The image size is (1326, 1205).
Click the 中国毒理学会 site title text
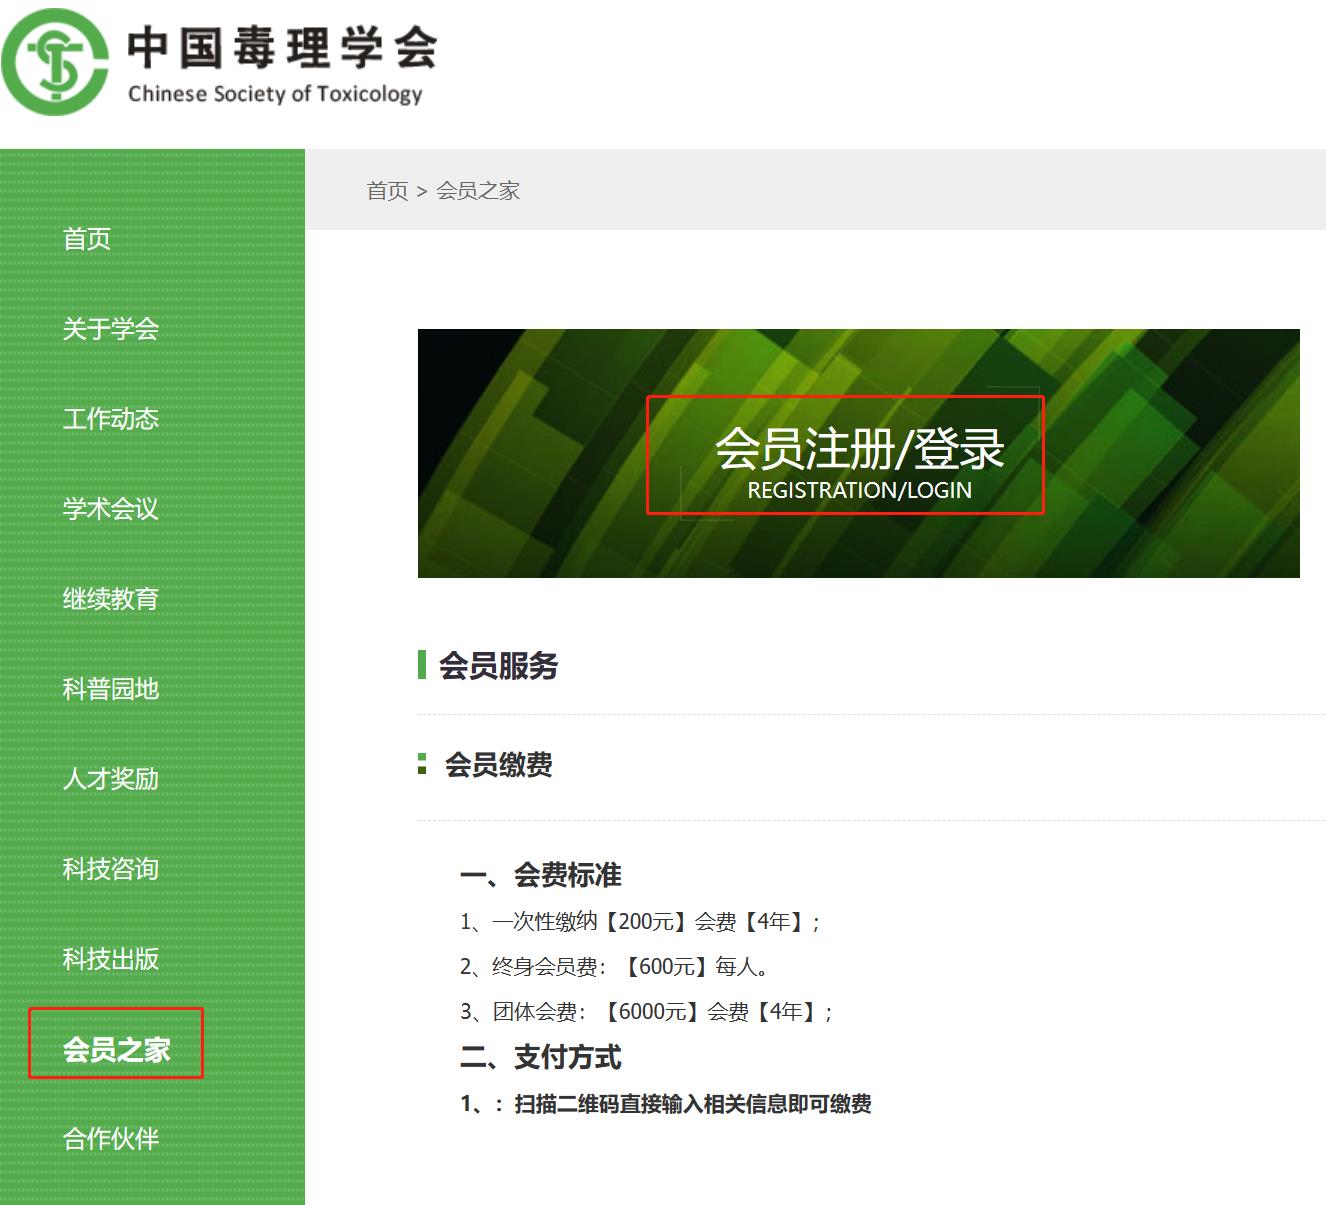pos(282,48)
